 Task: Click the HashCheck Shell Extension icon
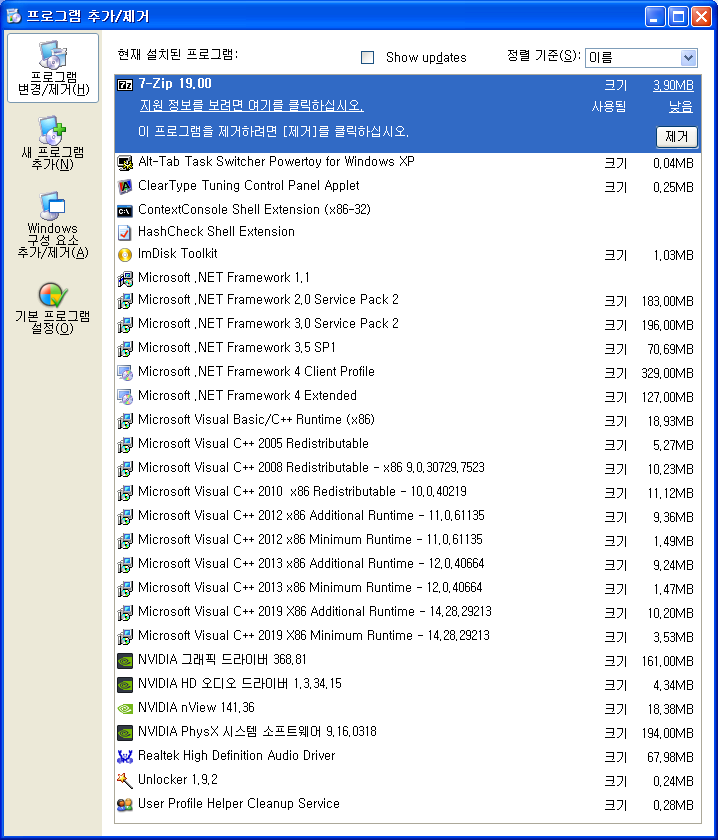point(125,232)
